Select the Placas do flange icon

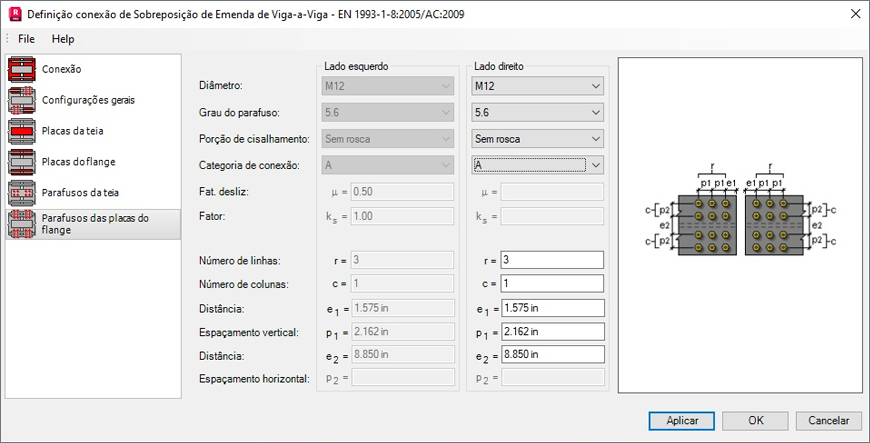click(22, 162)
